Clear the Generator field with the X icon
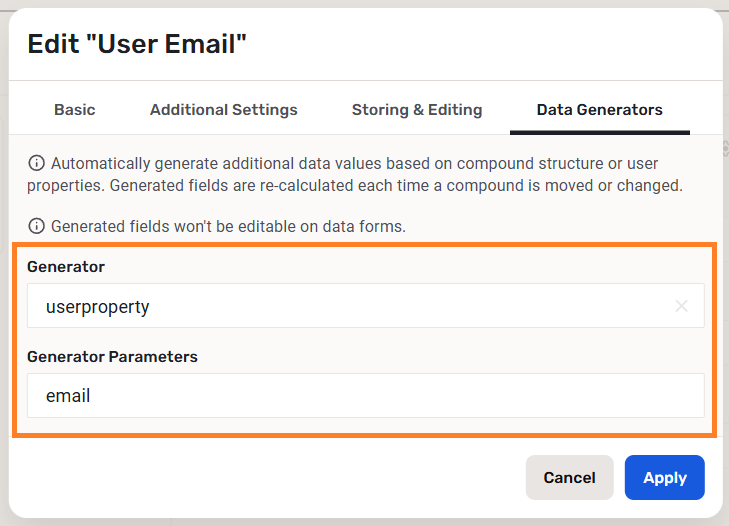Viewport: 729px width, 526px height. [x=682, y=306]
